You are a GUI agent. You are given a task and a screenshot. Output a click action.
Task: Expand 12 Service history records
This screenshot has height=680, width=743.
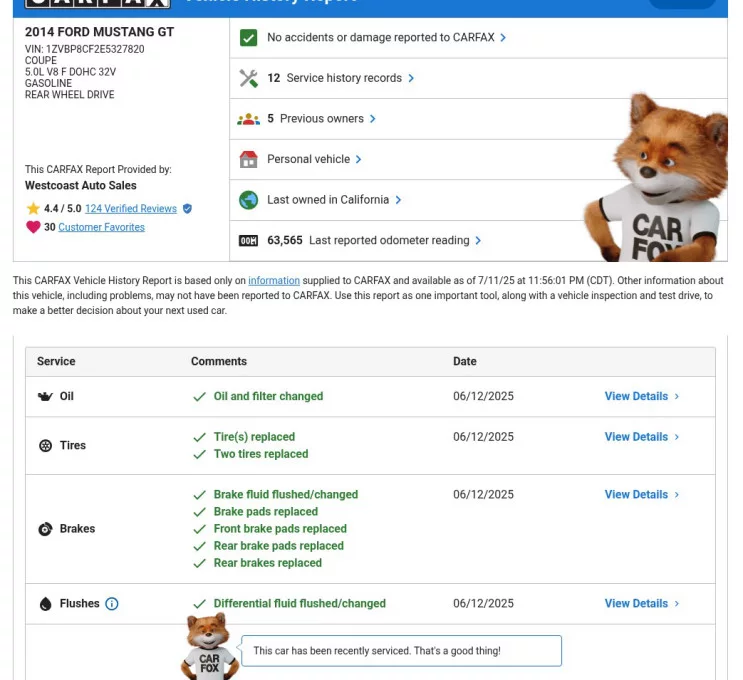(340, 78)
